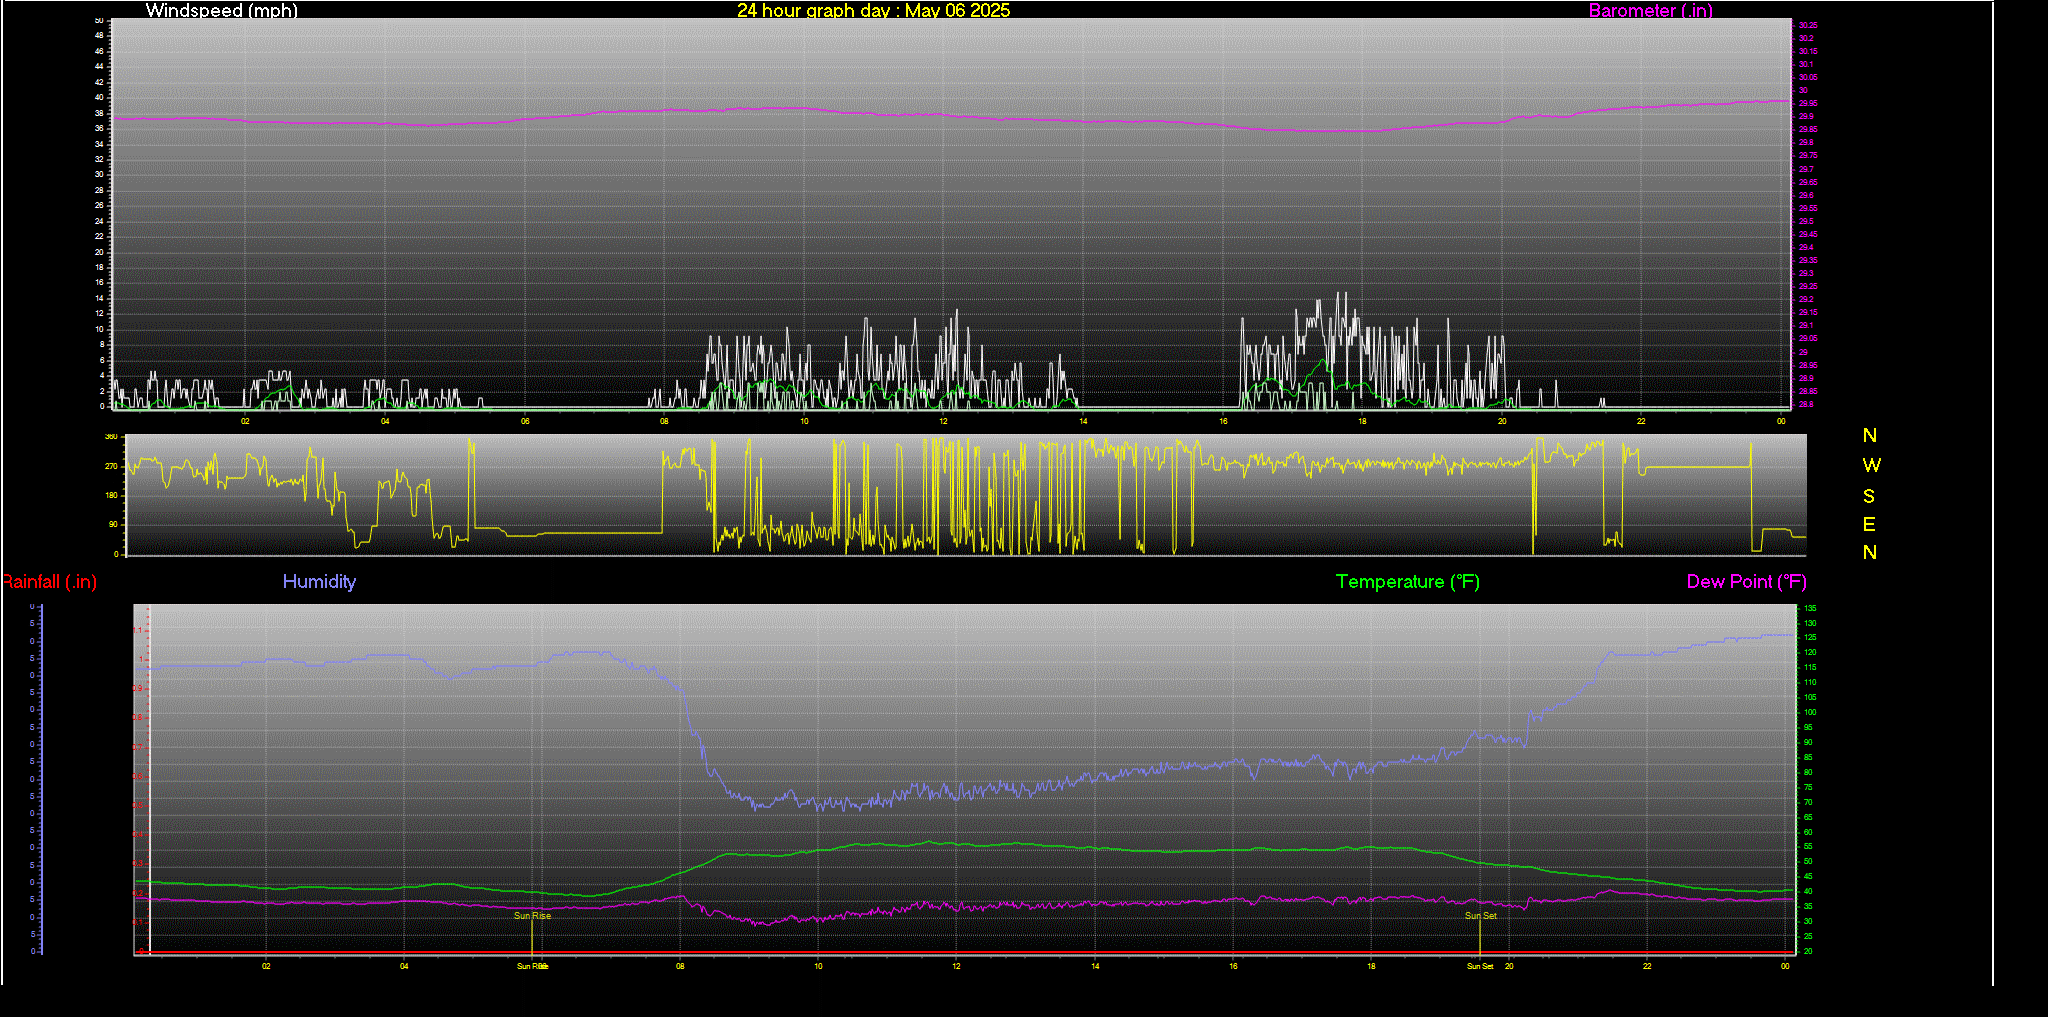Image resolution: width=2048 pixels, height=1017 pixels.
Task: Click the red 'Rainfall (.in)' label
Action: tap(49, 582)
